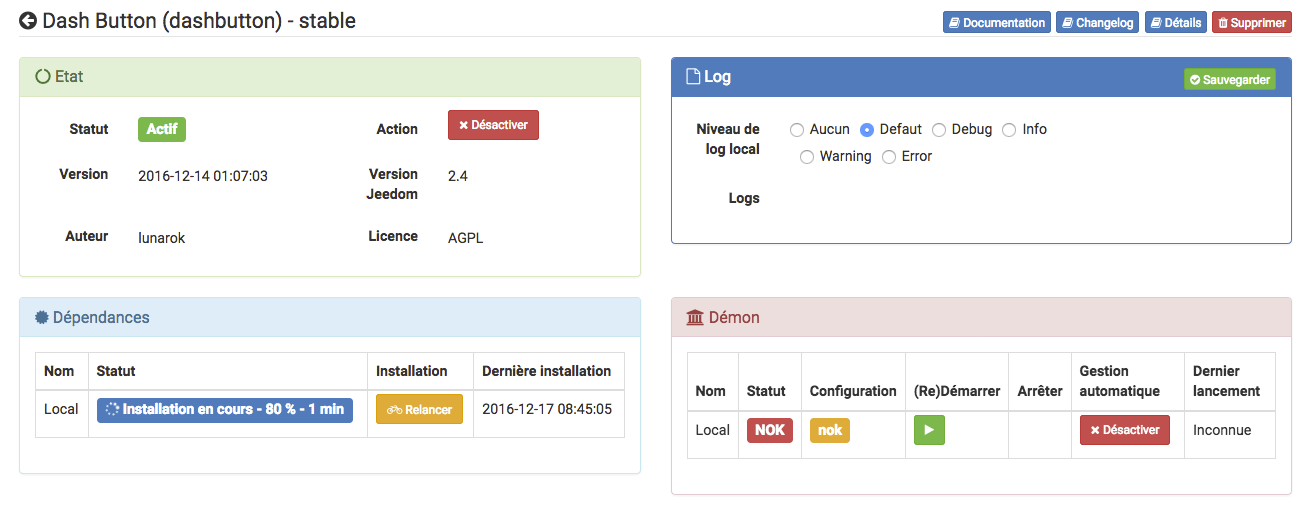The height and width of the screenshot is (524, 1302).
Task: Click the installation progress status badge
Action: (x=225, y=410)
